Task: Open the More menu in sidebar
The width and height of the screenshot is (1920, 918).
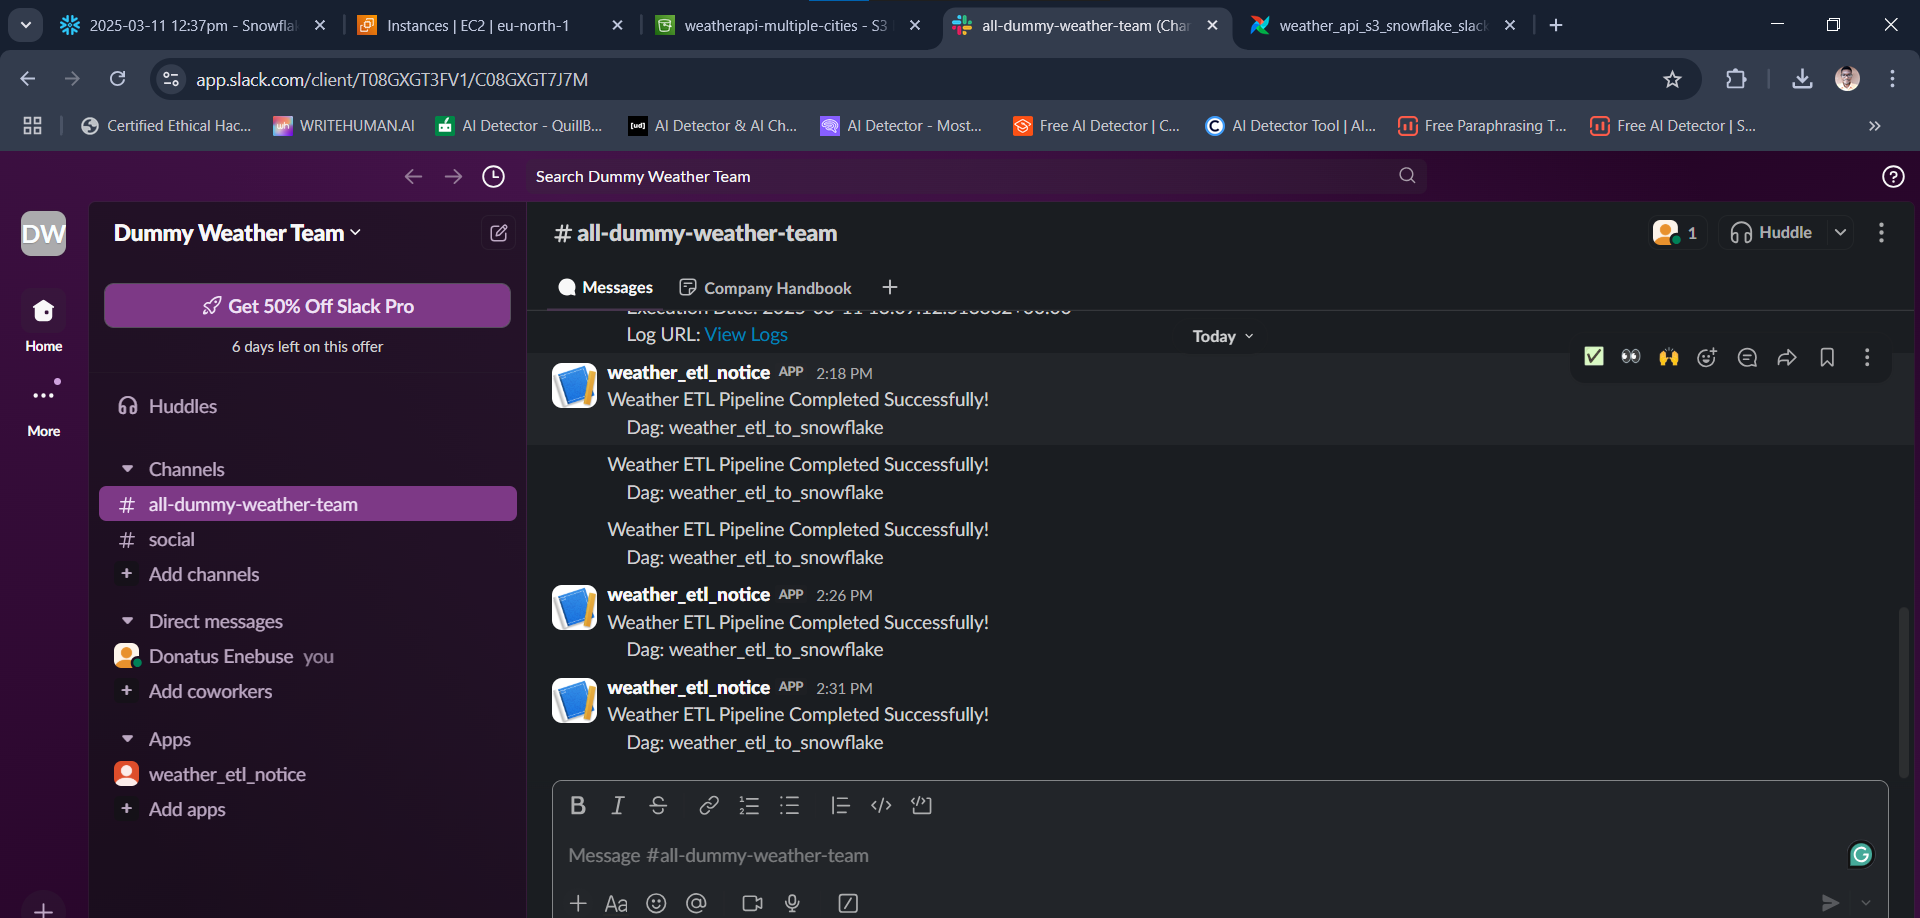Action: click(x=43, y=408)
